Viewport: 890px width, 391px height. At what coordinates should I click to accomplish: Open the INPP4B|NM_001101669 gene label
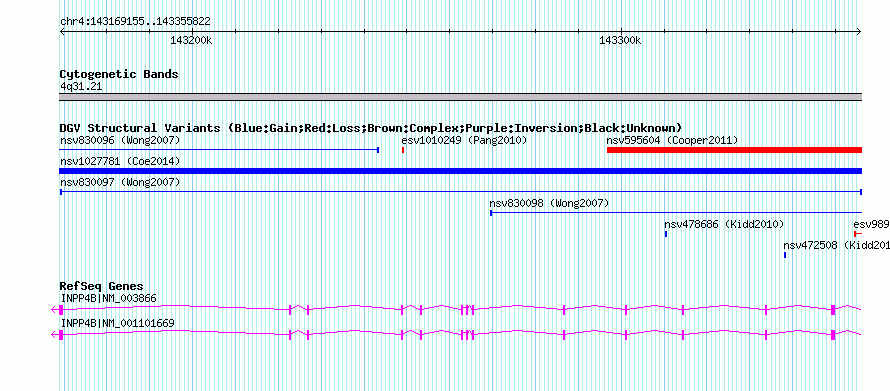coord(117,323)
